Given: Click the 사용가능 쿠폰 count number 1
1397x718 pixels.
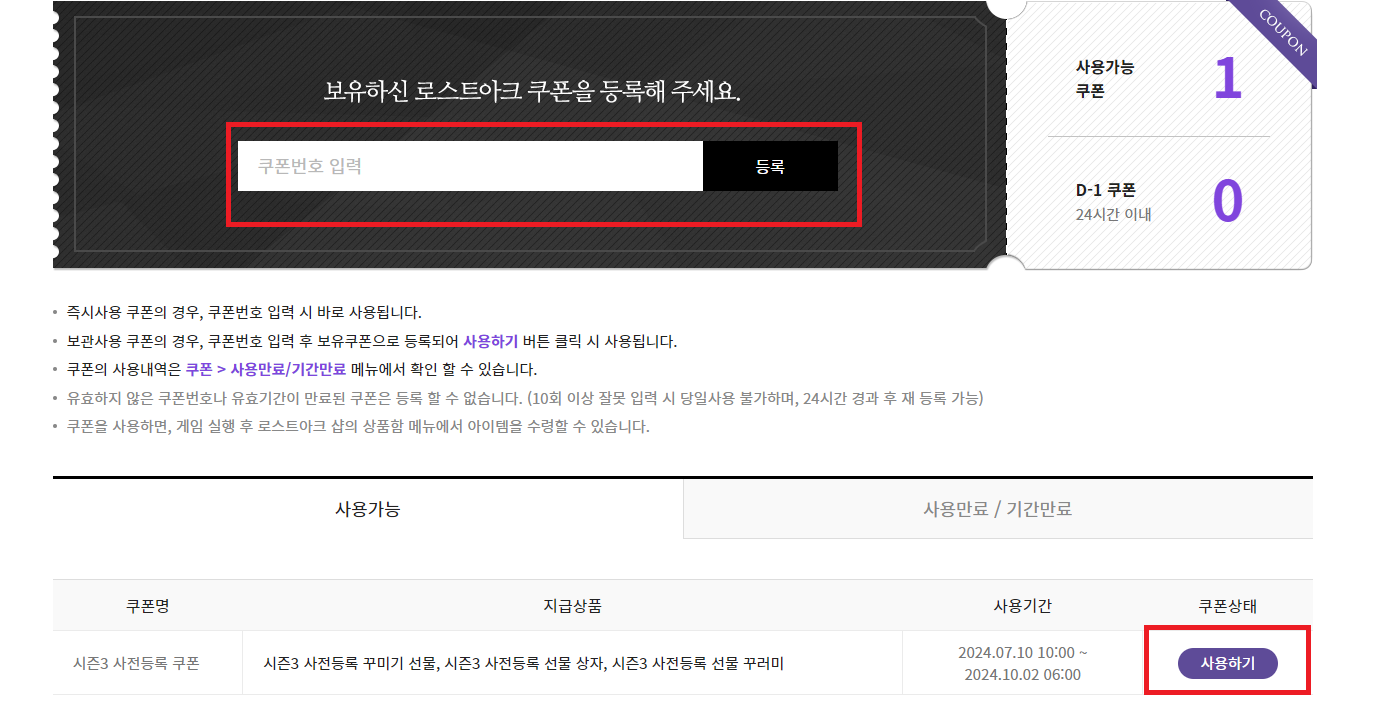Looking at the screenshot, I should pos(1227,79).
